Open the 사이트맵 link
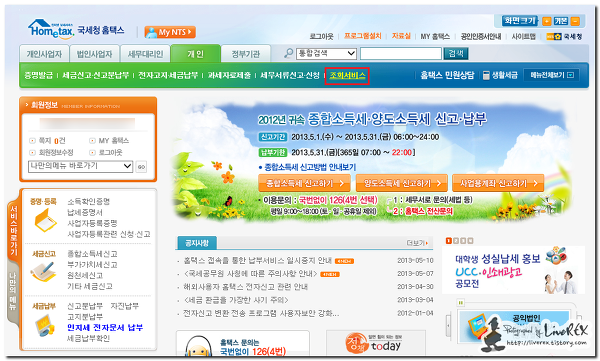 (x=523, y=36)
